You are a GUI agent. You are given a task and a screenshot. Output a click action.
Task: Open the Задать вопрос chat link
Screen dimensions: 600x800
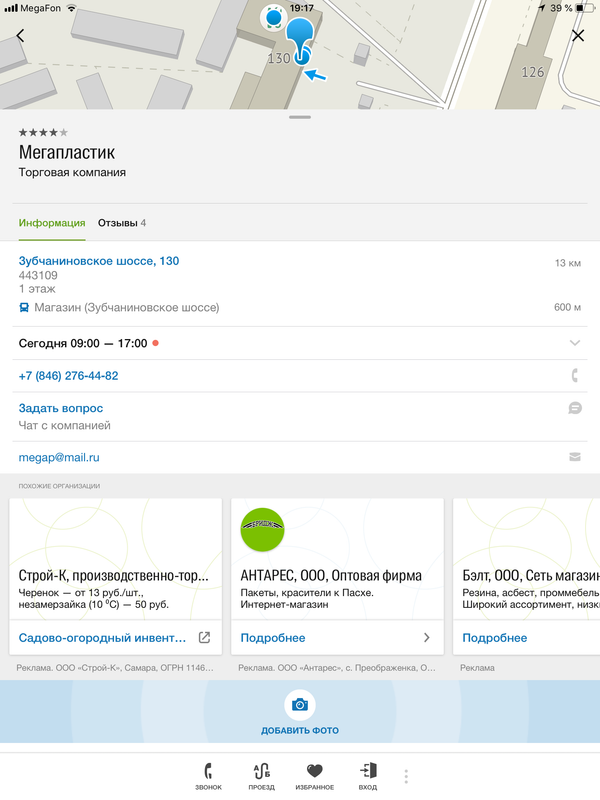click(61, 408)
